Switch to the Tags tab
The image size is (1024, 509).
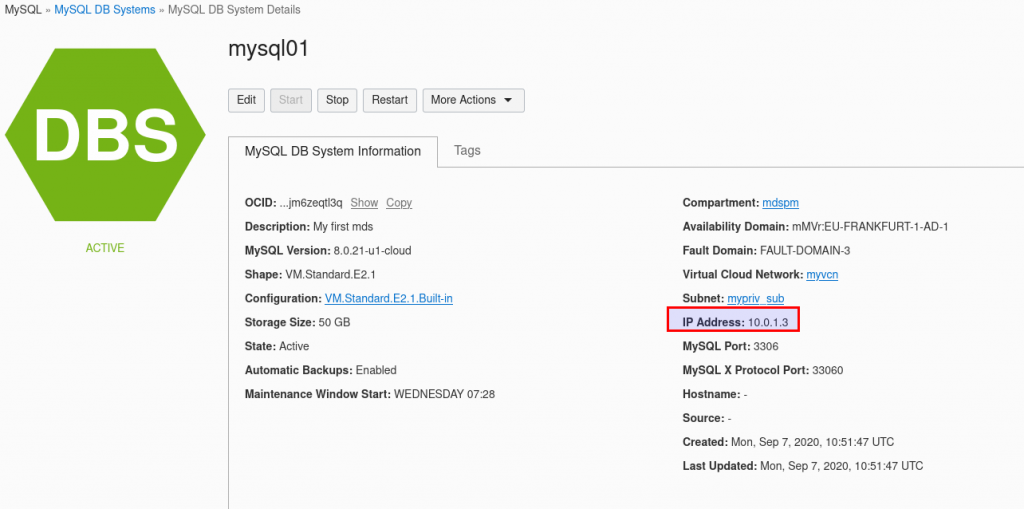point(467,151)
